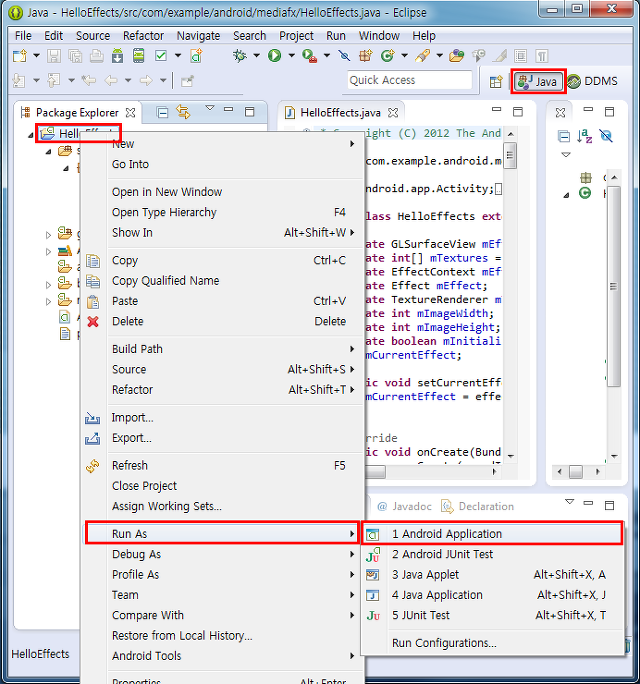Screen dimensions: 640x684
Task: Open the Window menu
Action: click(x=379, y=36)
